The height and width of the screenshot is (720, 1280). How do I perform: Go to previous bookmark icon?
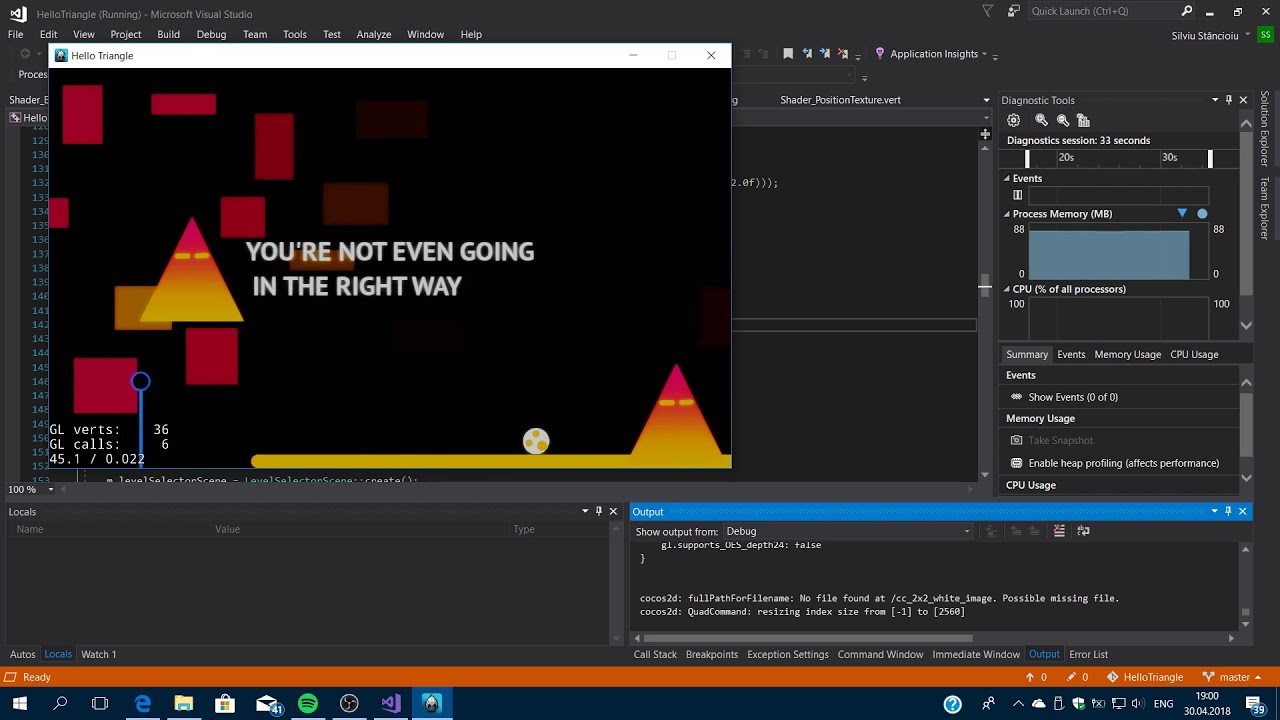(808, 54)
